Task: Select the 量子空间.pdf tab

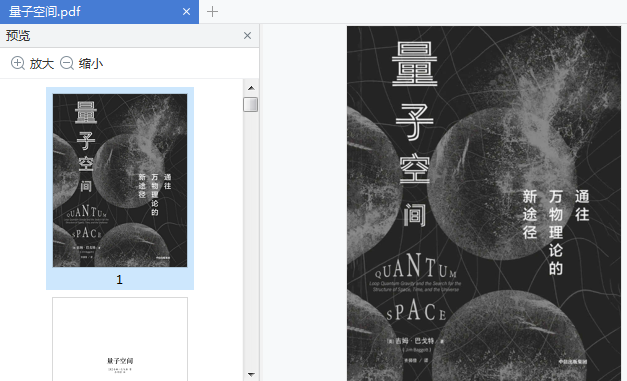Action: 99,12
